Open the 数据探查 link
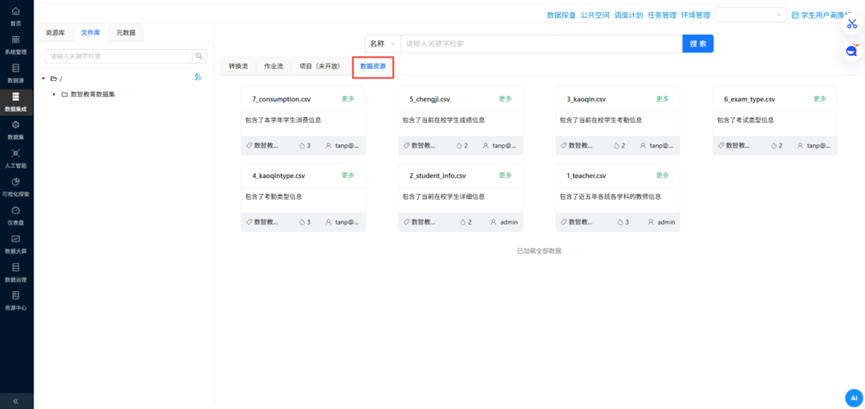The height and width of the screenshot is (409, 865). [x=562, y=15]
